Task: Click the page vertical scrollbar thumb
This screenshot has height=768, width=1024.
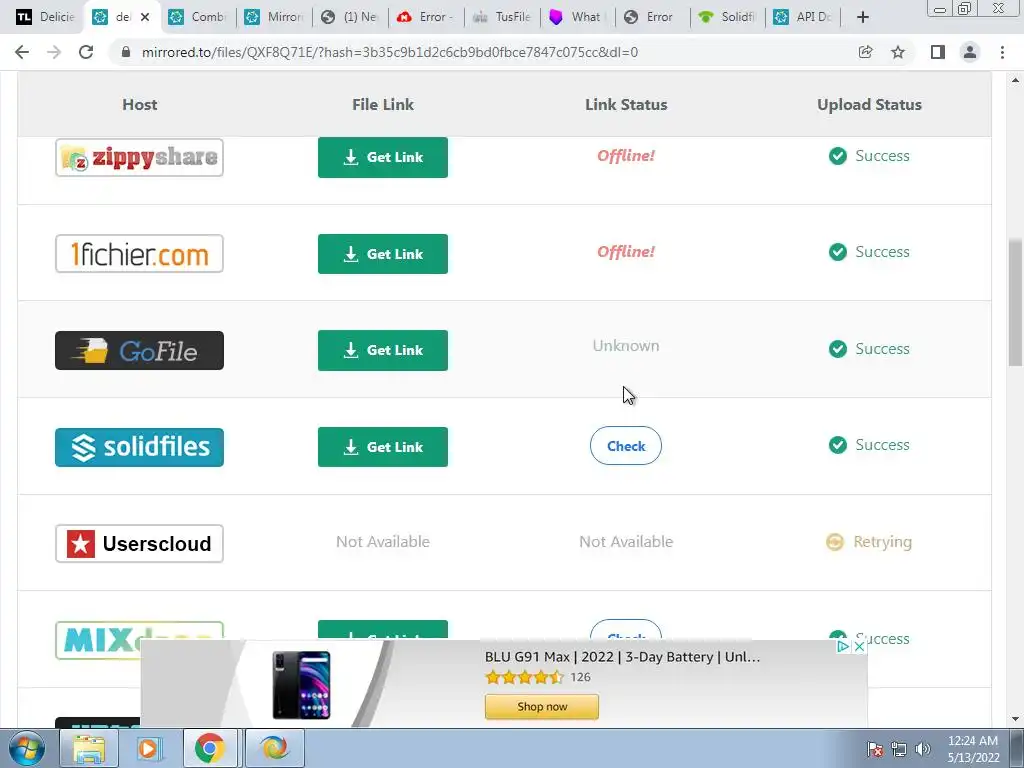Action: coord(1015,302)
